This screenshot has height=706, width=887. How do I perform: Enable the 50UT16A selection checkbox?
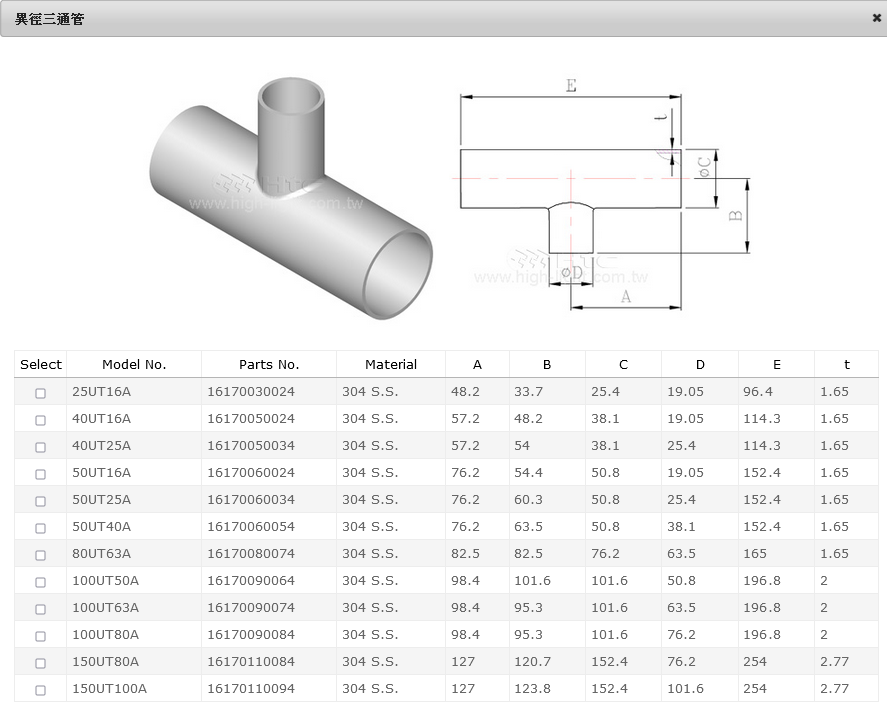[x=41, y=474]
